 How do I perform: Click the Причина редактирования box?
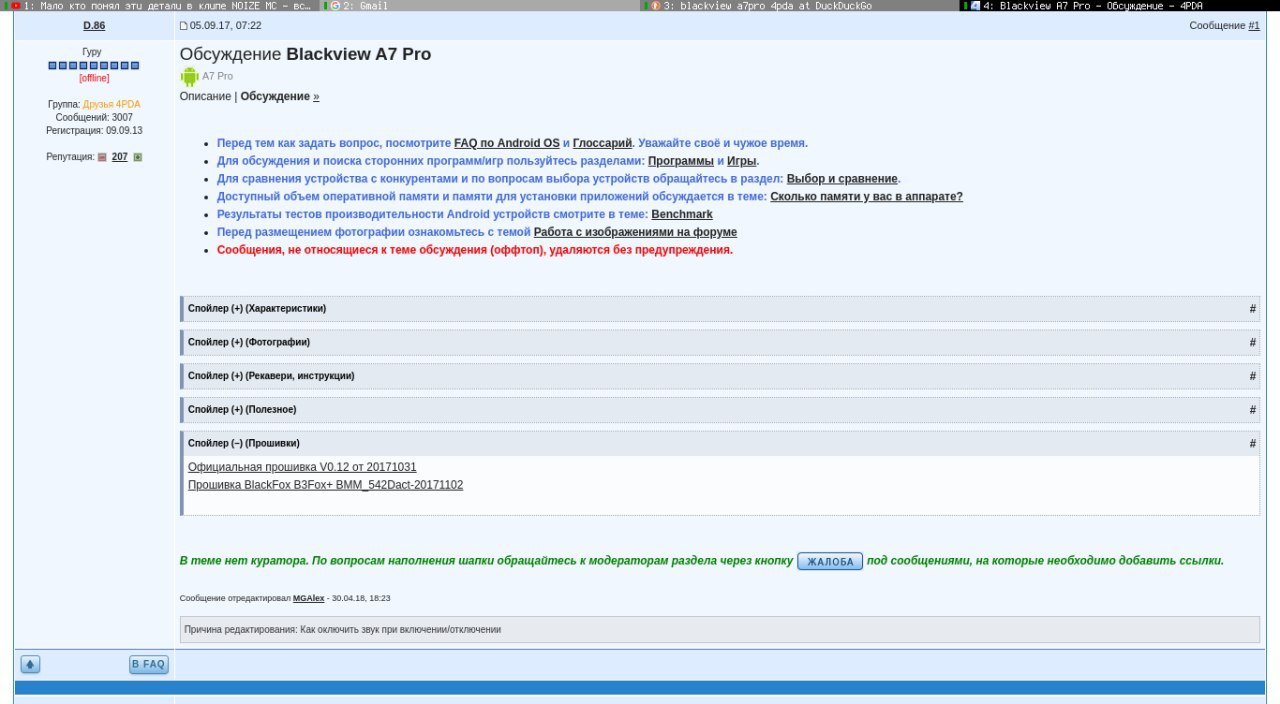(720, 630)
